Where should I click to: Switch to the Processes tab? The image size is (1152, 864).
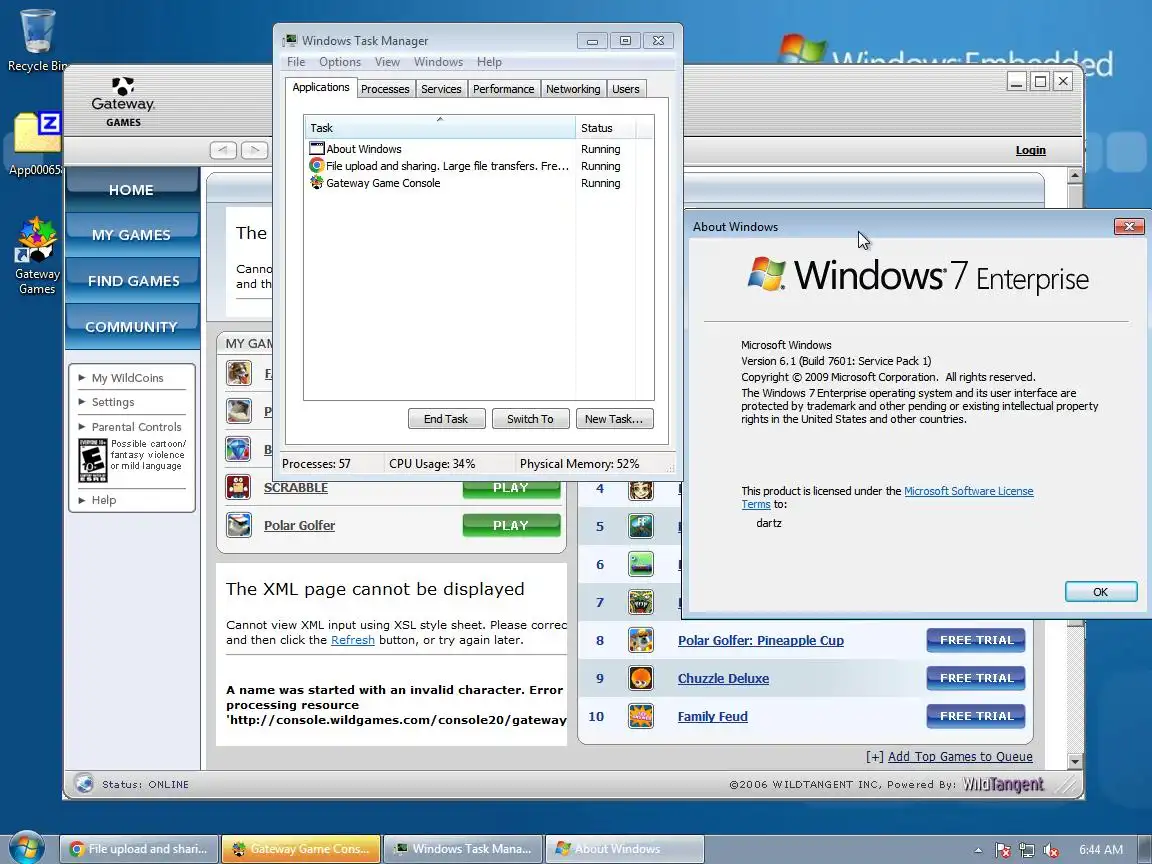[385, 89]
